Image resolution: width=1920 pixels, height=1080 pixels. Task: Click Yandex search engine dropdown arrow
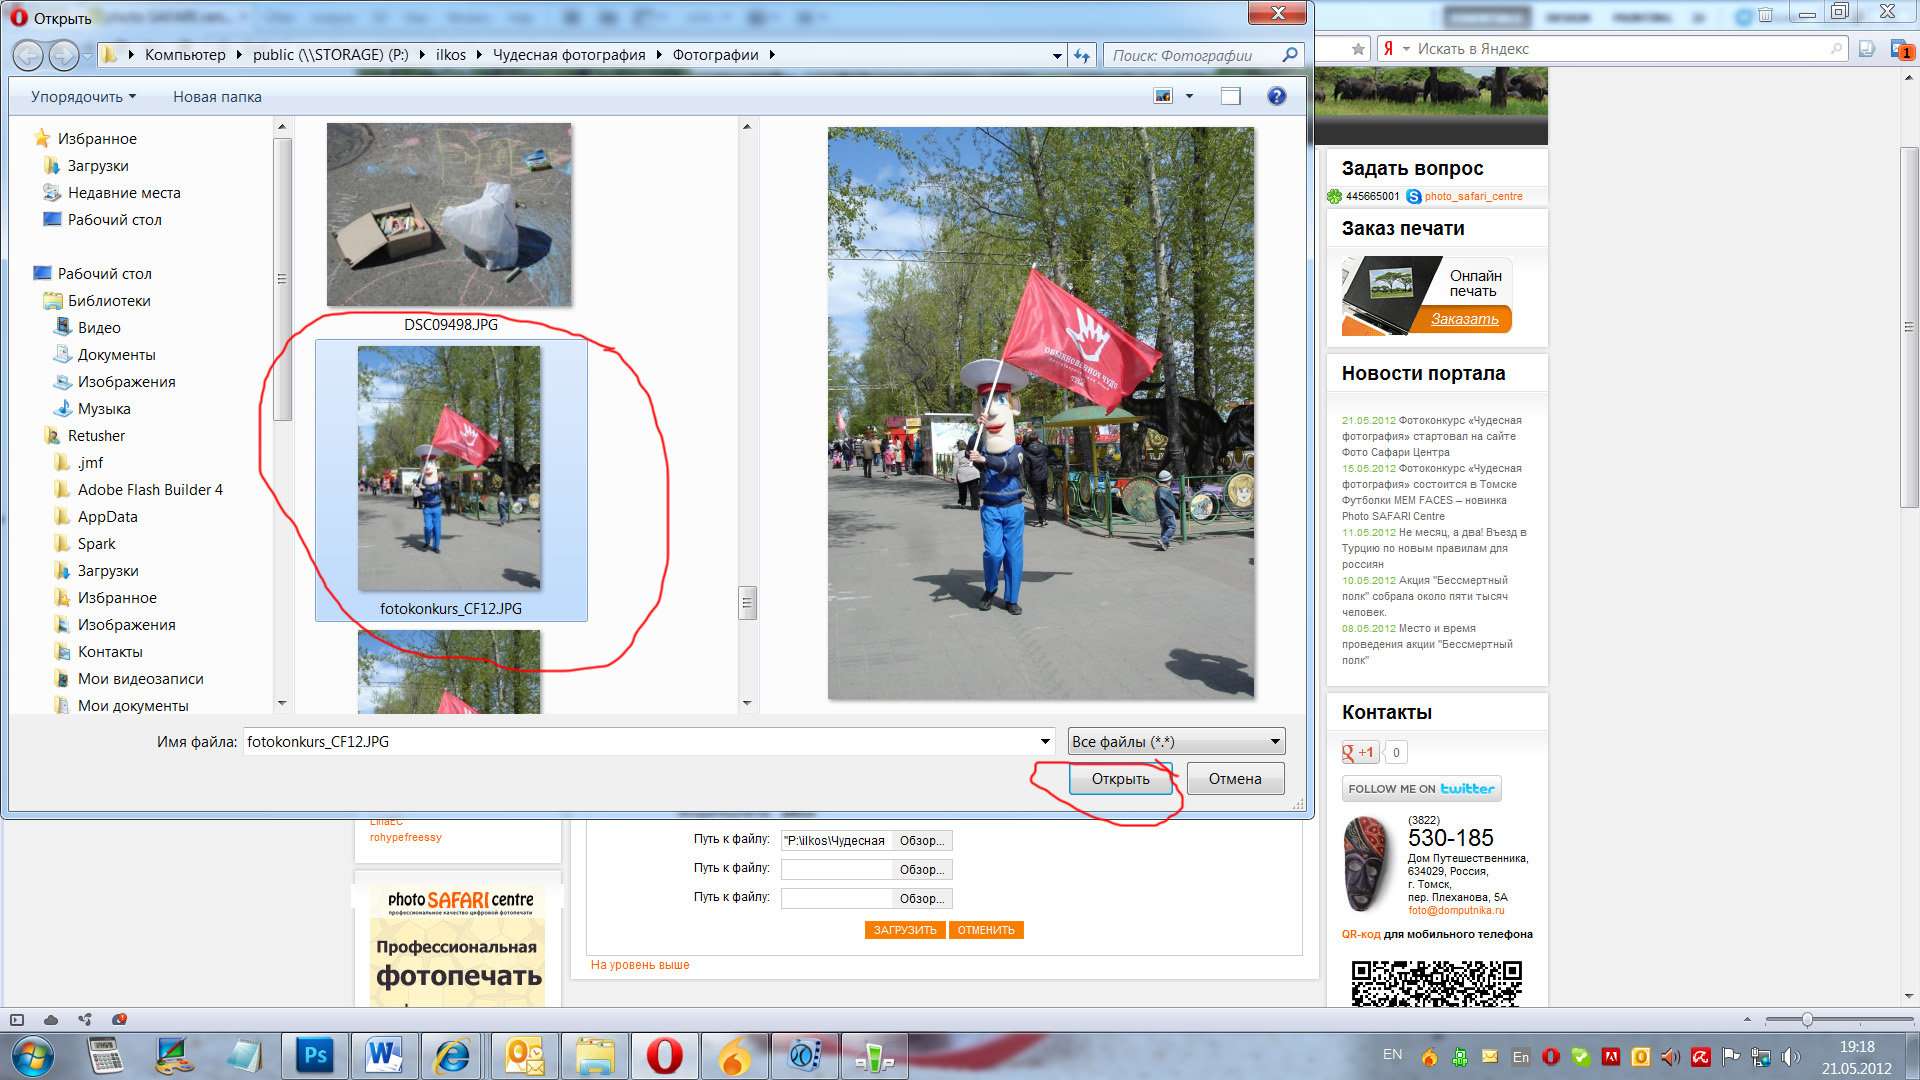(1406, 49)
